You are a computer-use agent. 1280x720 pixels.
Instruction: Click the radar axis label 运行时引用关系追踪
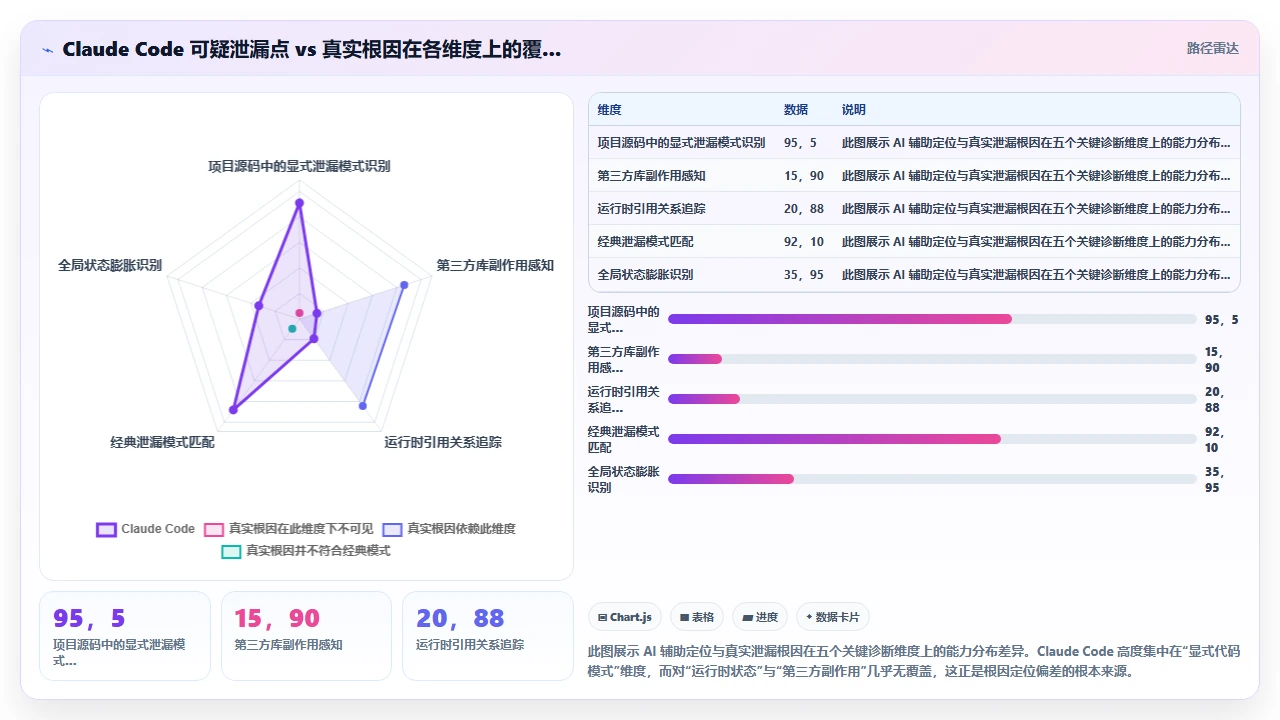pyautogui.click(x=443, y=442)
